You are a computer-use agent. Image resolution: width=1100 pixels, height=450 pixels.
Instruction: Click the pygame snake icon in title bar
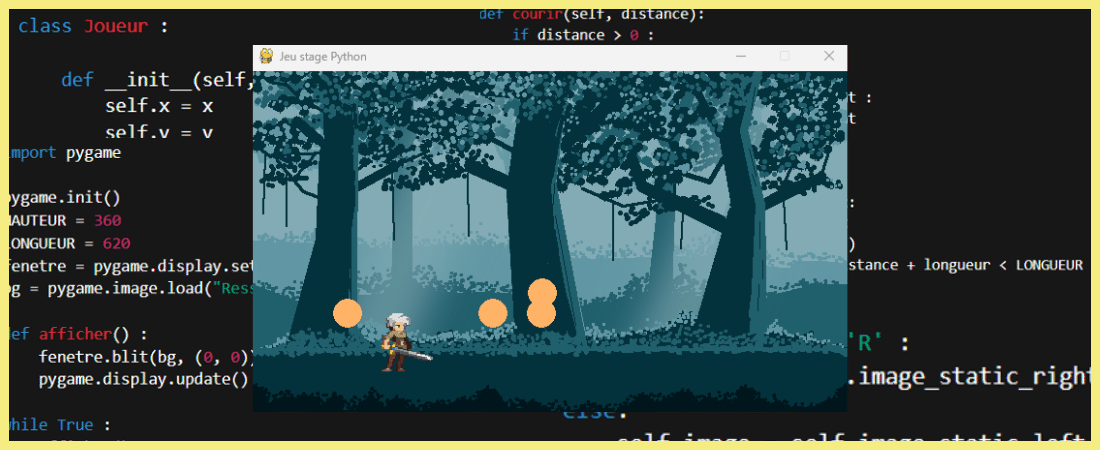tap(267, 56)
